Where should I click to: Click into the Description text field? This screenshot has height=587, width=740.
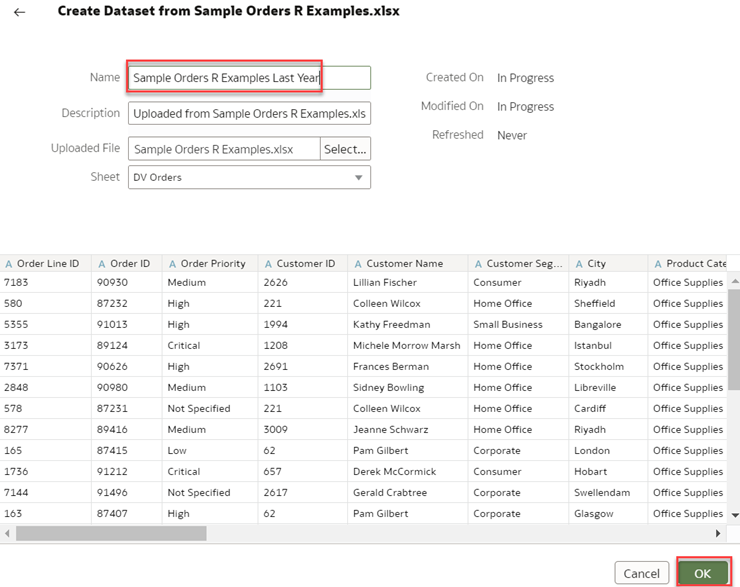[249, 114]
